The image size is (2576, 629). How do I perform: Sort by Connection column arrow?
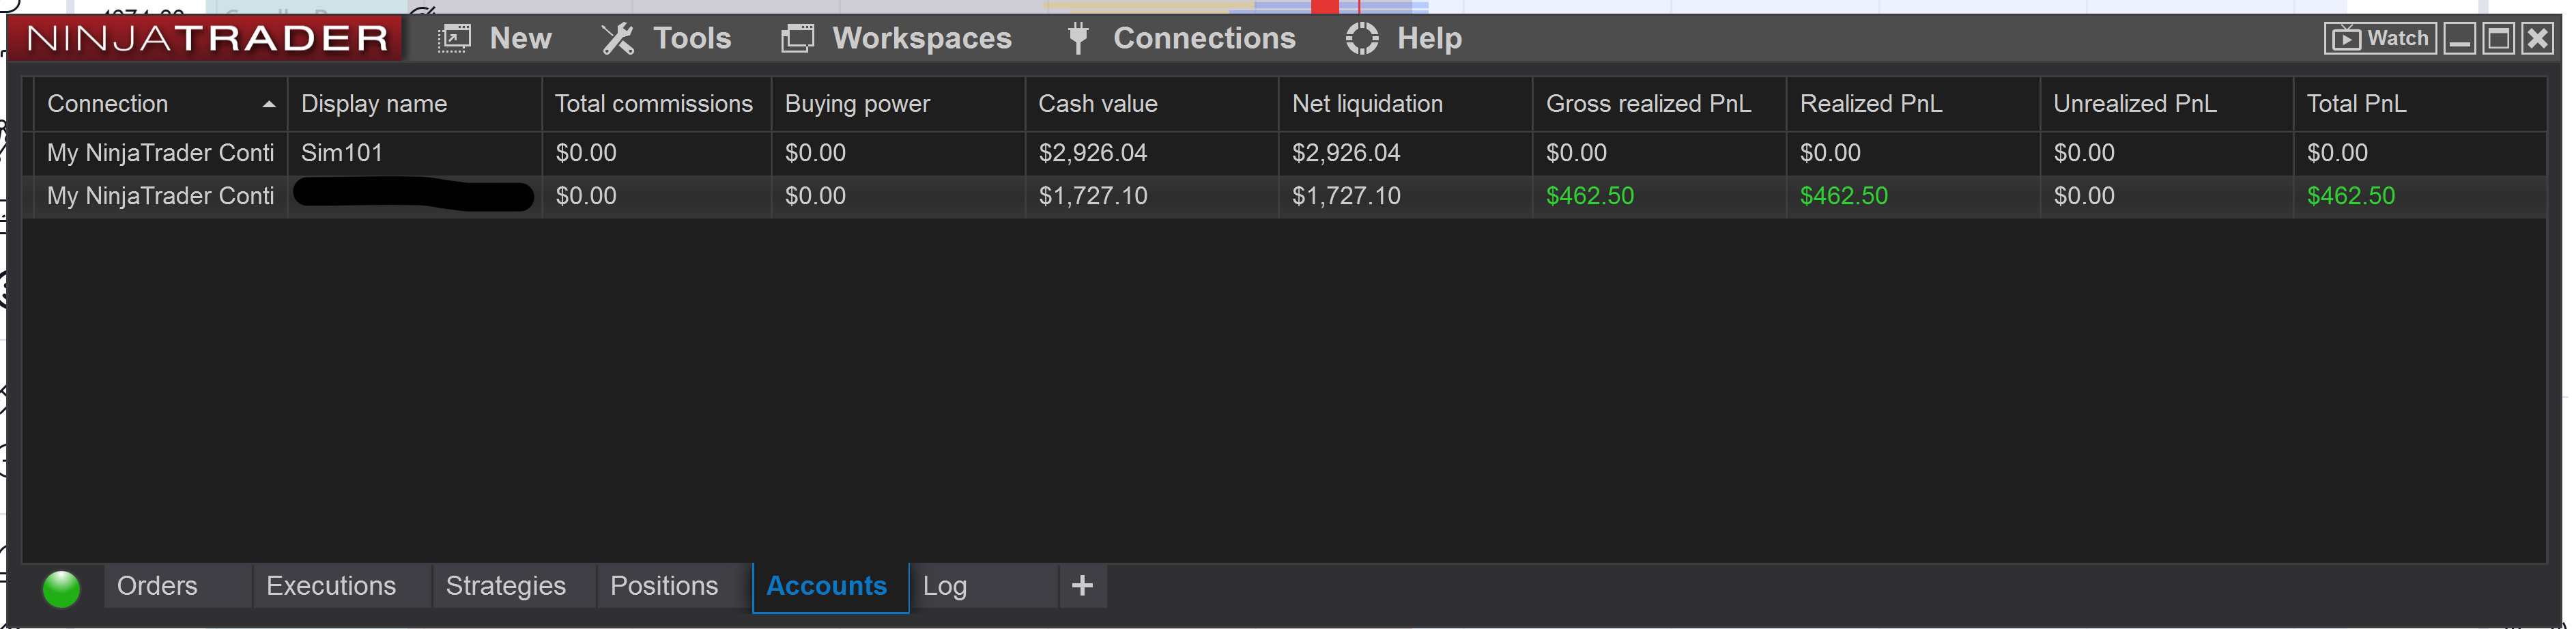268,104
